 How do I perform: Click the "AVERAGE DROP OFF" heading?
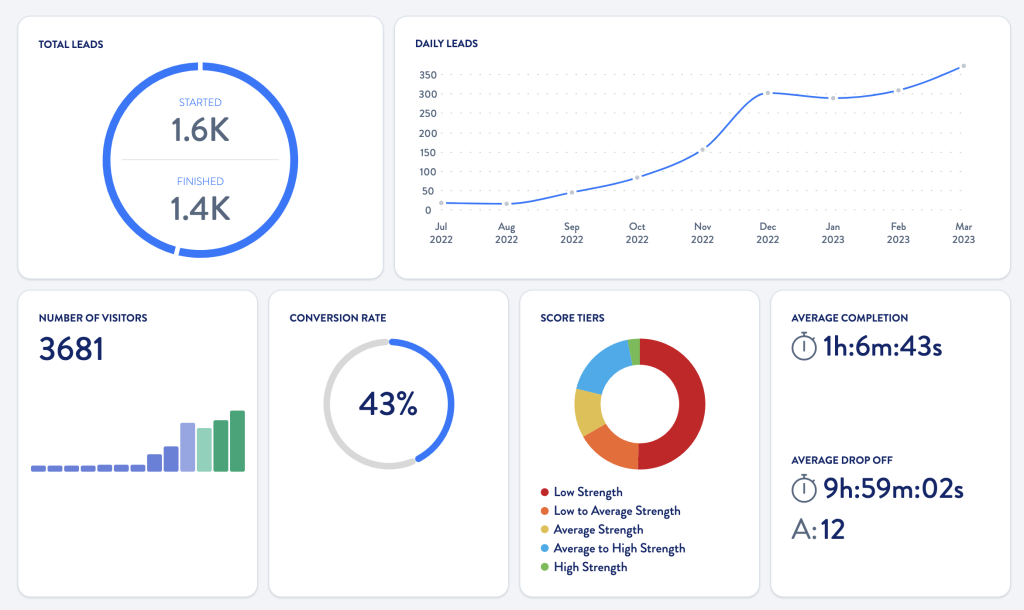[x=842, y=460]
